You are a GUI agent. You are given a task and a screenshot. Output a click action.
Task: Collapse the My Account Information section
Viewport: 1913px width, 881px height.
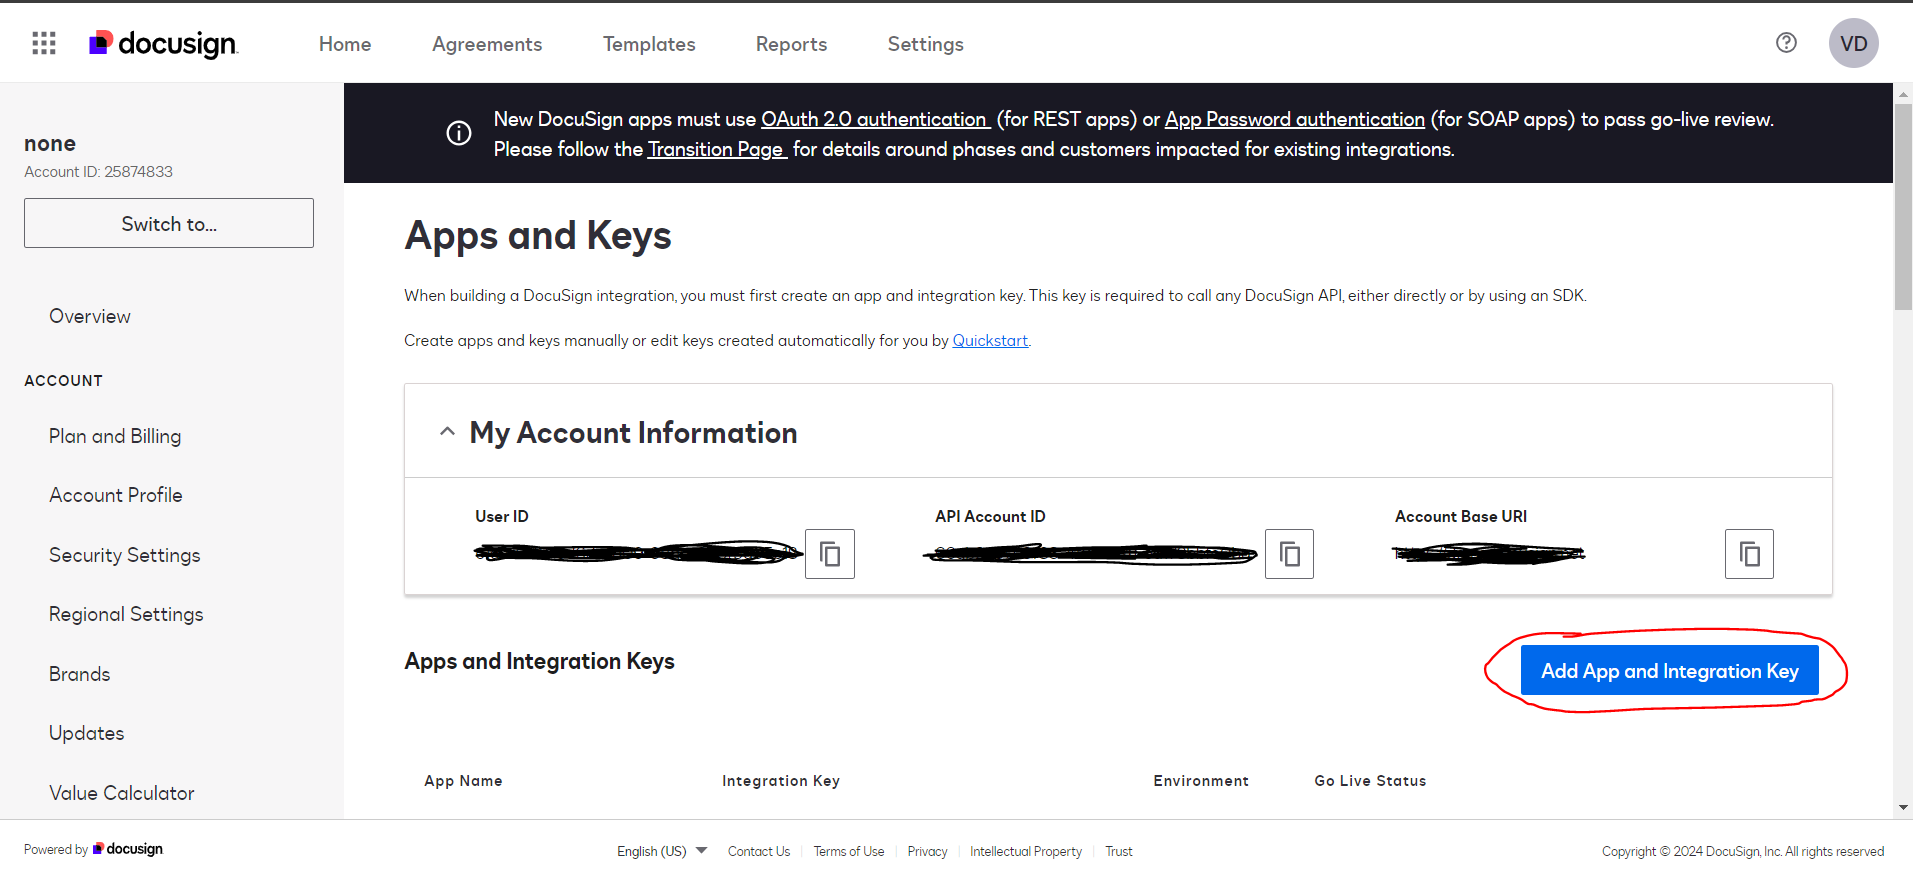(x=447, y=432)
